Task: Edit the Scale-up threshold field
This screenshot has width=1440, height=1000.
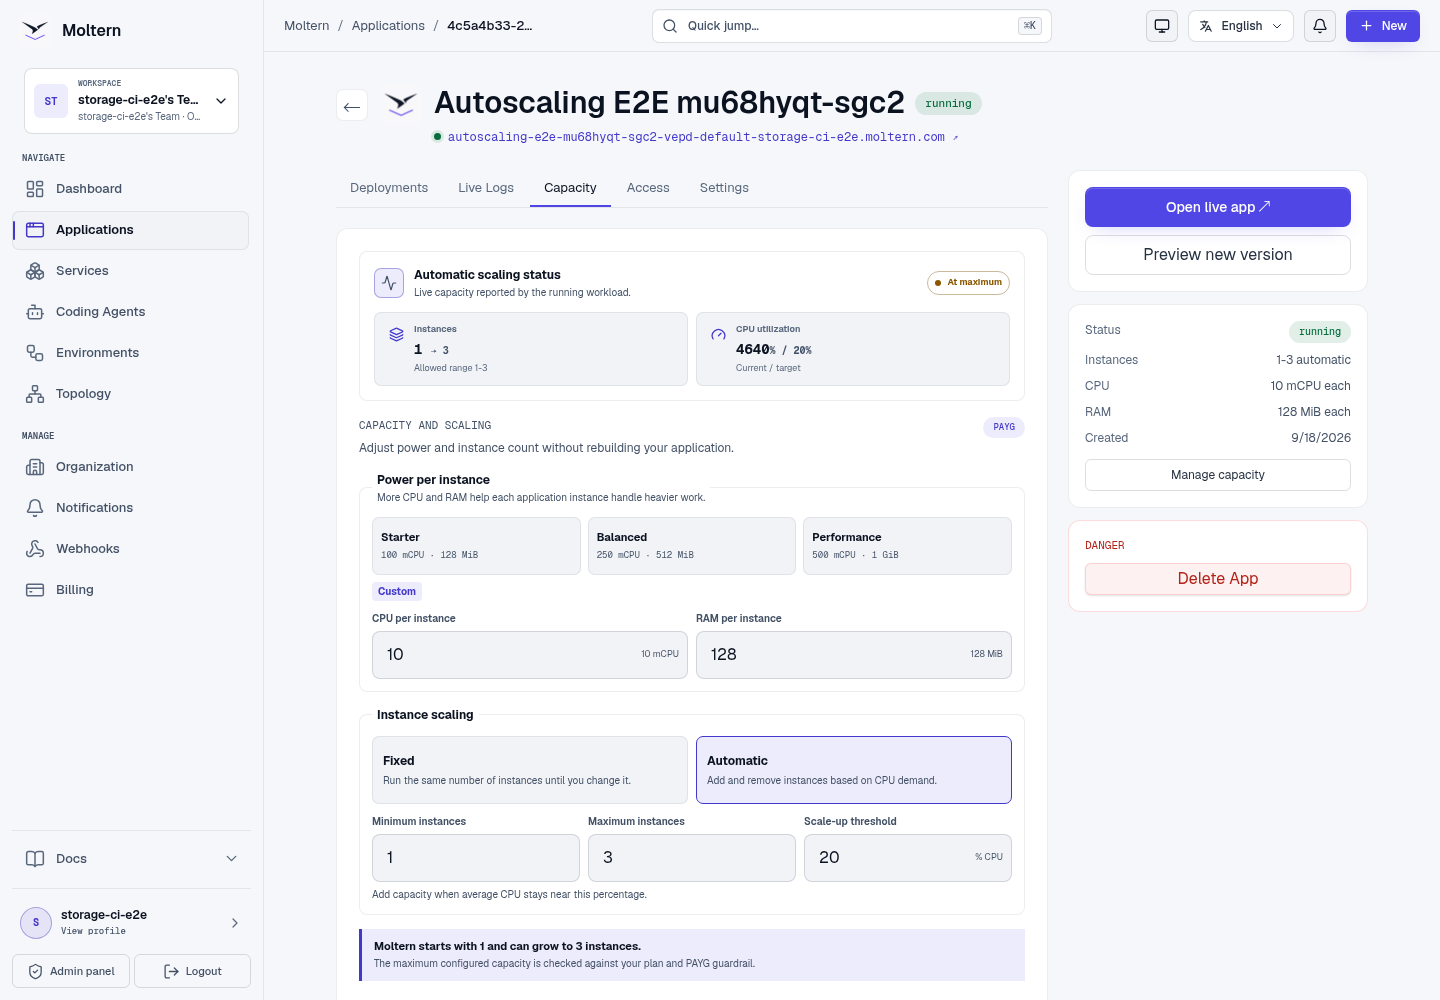Action: tap(908, 858)
